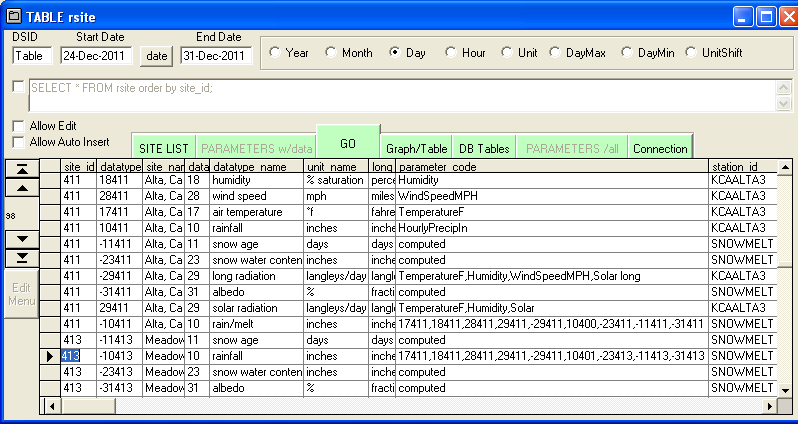Enable the Allow Auto Insert checkbox
This screenshot has width=798, height=424.
19,142
